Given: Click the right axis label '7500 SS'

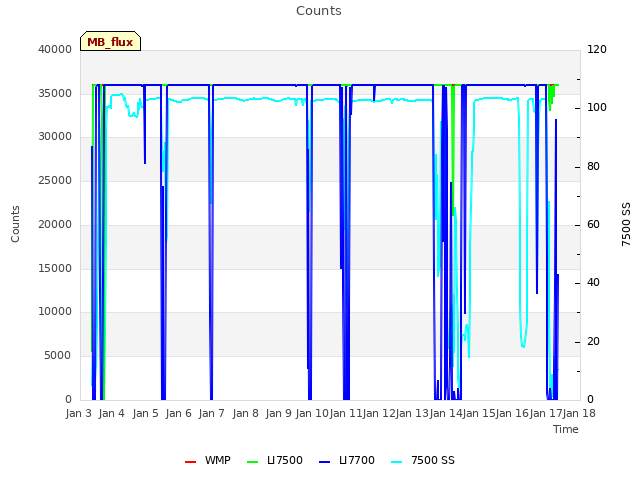Looking at the screenshot, I should 626,224.
